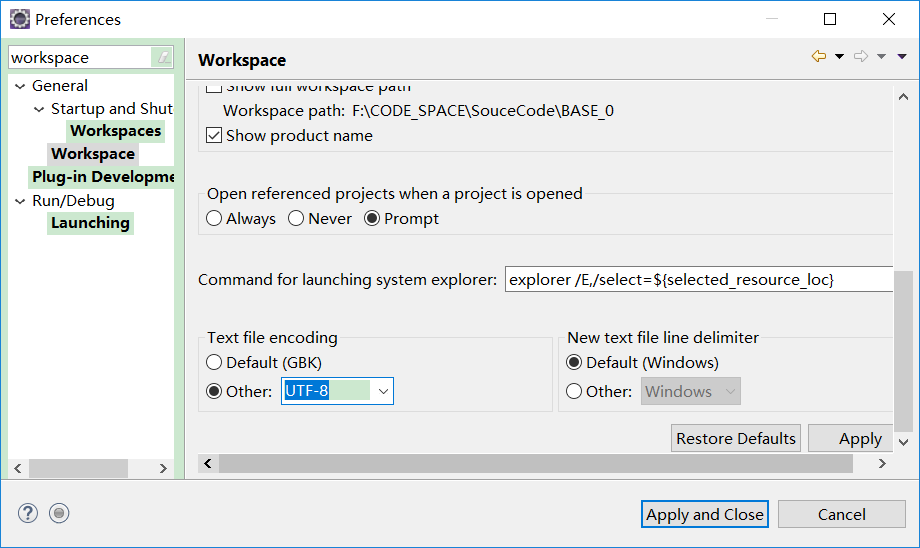Open the UTF-8 encoding dropdown
Viewport: 920px width, 548px height.
click(x=383, y=391)
